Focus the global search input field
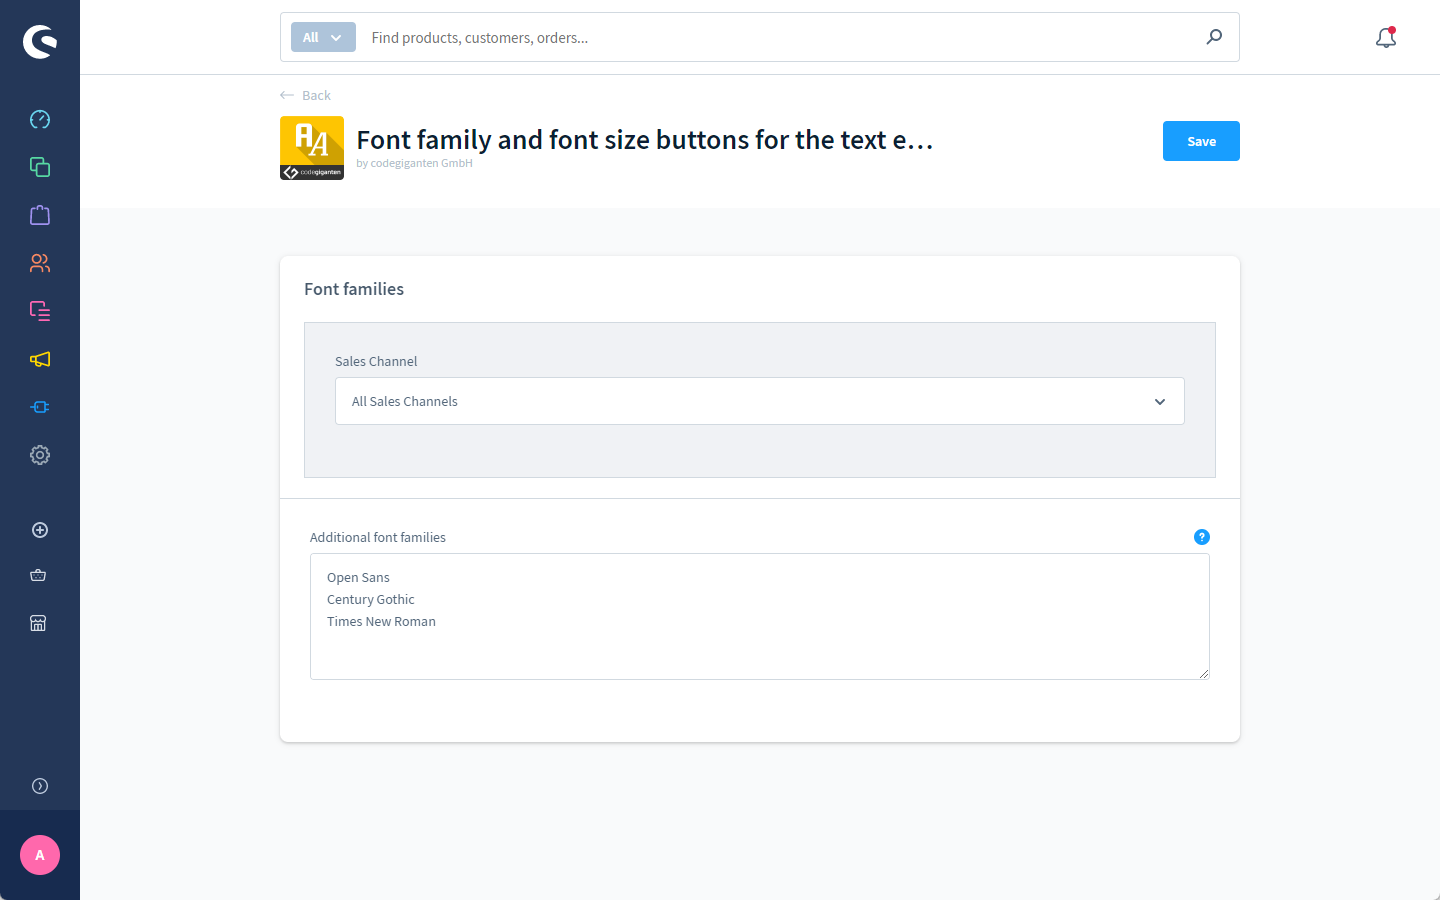Viewport: 1440px width, 900px height. (780, 37)
